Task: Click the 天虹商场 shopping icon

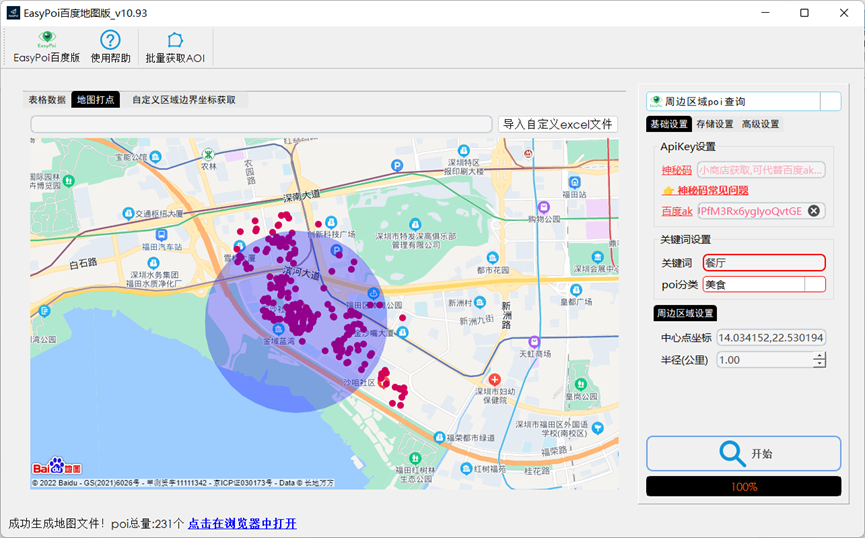Action: pyautogui.click(x=534, y=342)
